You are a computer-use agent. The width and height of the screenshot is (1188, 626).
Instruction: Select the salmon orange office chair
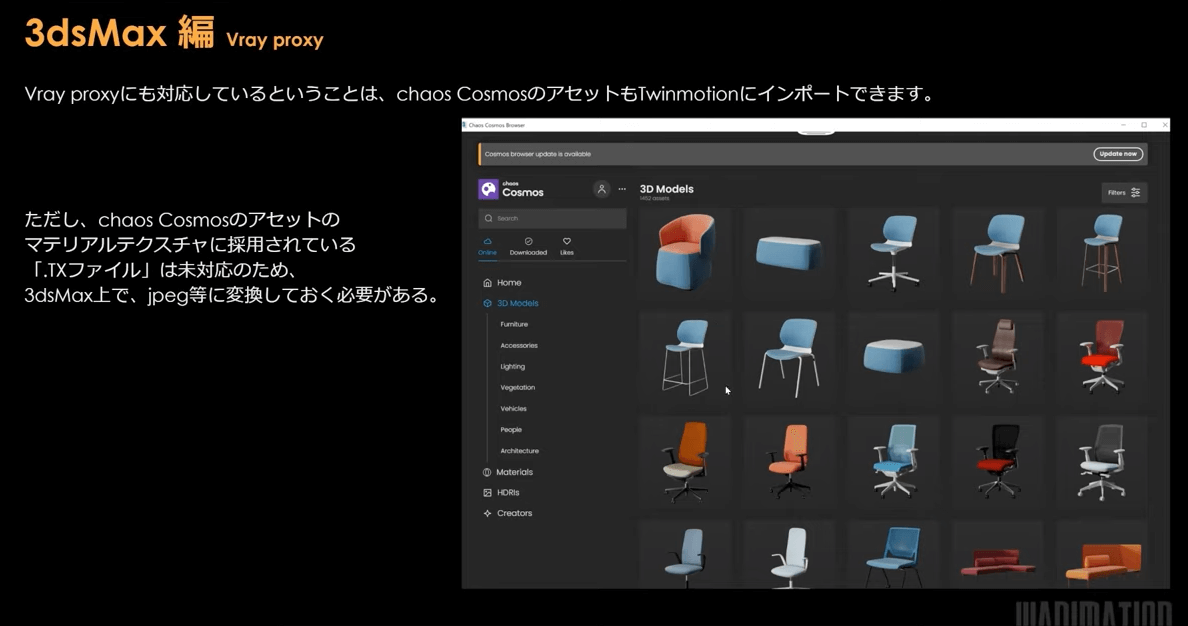[789, 461]
